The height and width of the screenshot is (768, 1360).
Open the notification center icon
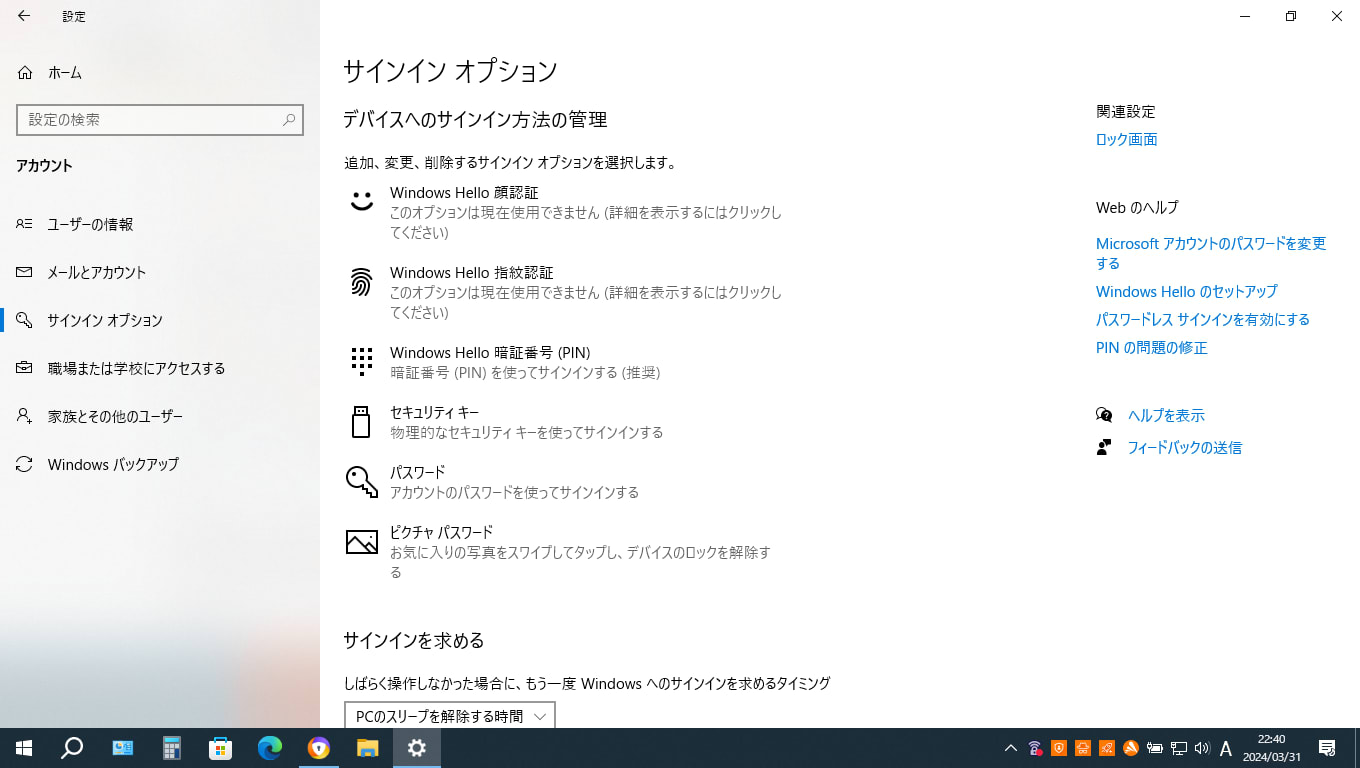click(1328, 748)
